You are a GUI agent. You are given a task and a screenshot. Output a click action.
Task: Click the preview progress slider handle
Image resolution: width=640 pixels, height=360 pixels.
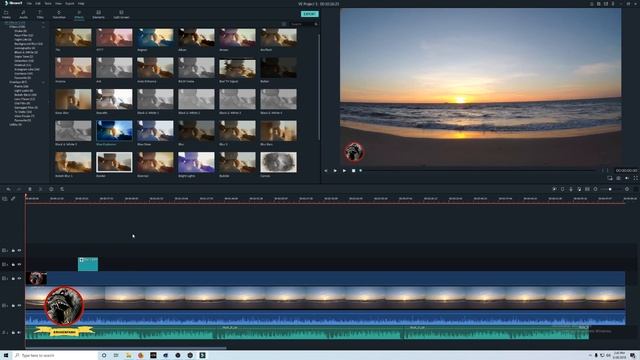click(360, 171)
